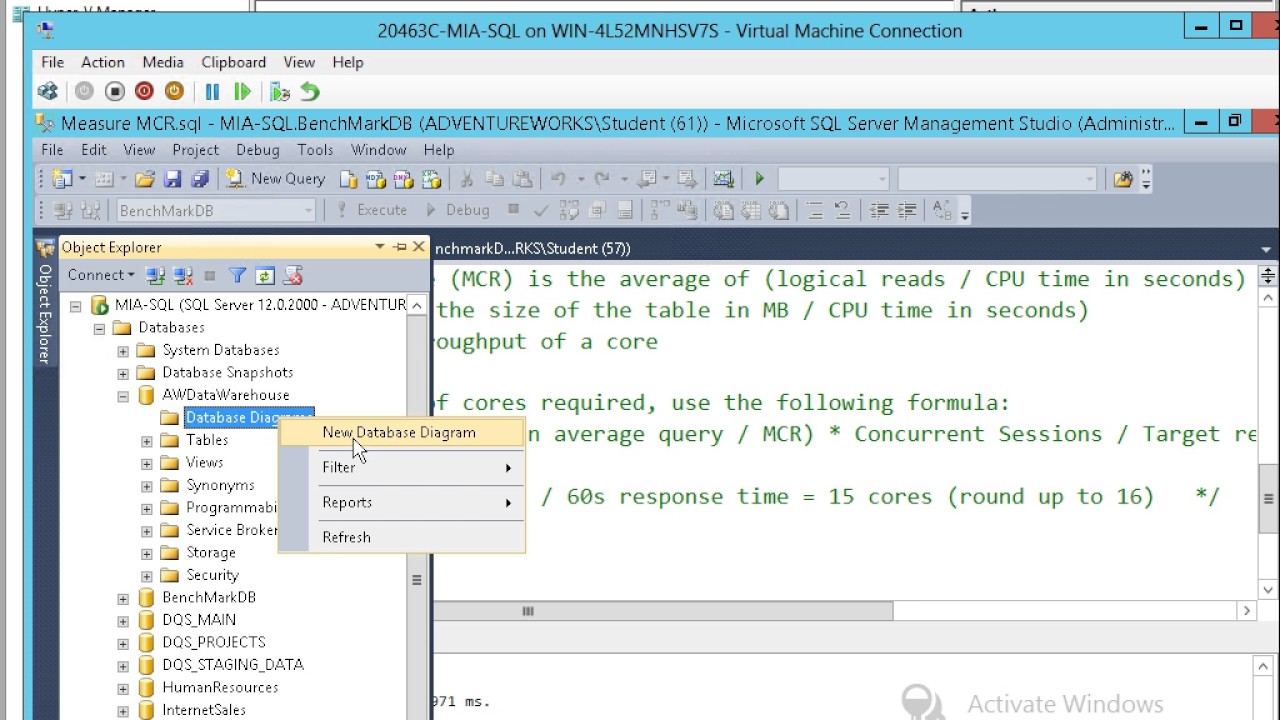Collapse the Databases folder

tap(99, 328)
